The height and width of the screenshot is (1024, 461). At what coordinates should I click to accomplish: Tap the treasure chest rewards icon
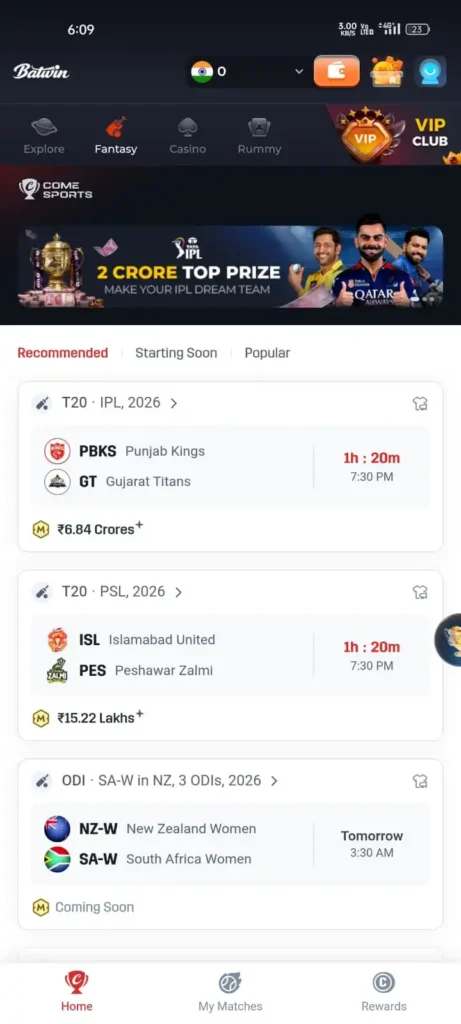(387, 71)
